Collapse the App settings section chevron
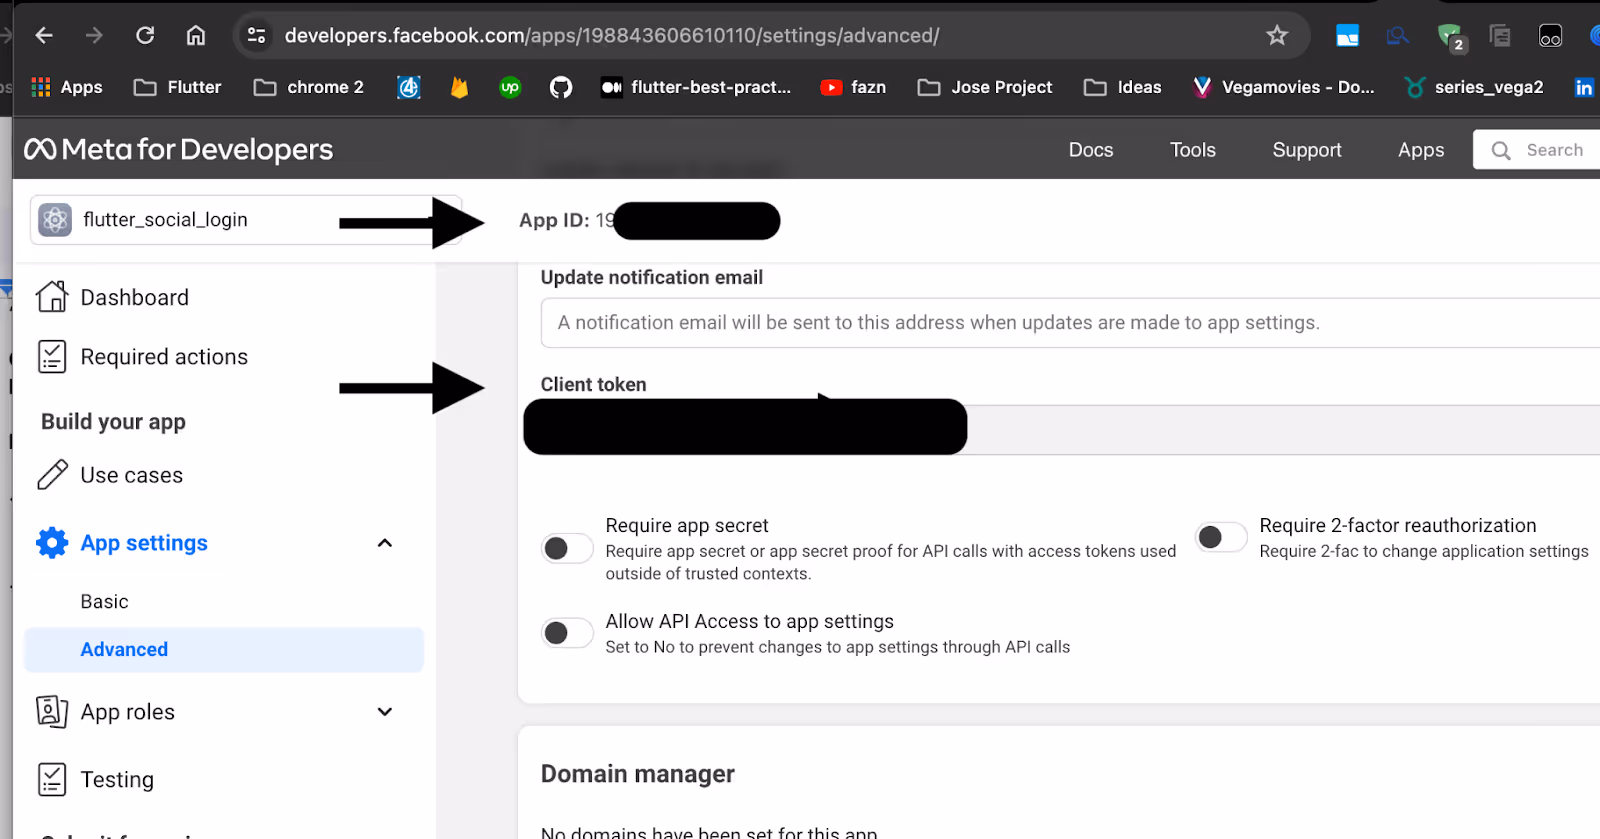 (385, 543)
